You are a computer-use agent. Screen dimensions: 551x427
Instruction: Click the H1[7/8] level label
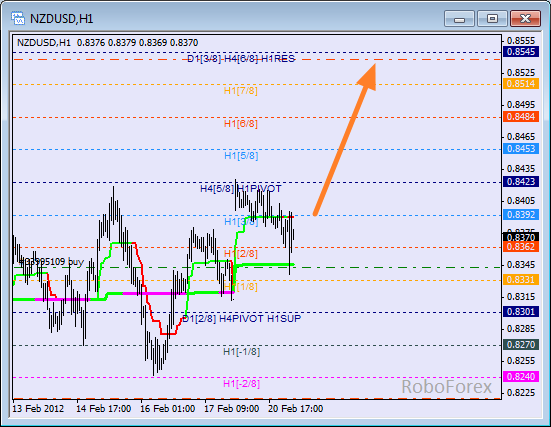pos(241,91)
